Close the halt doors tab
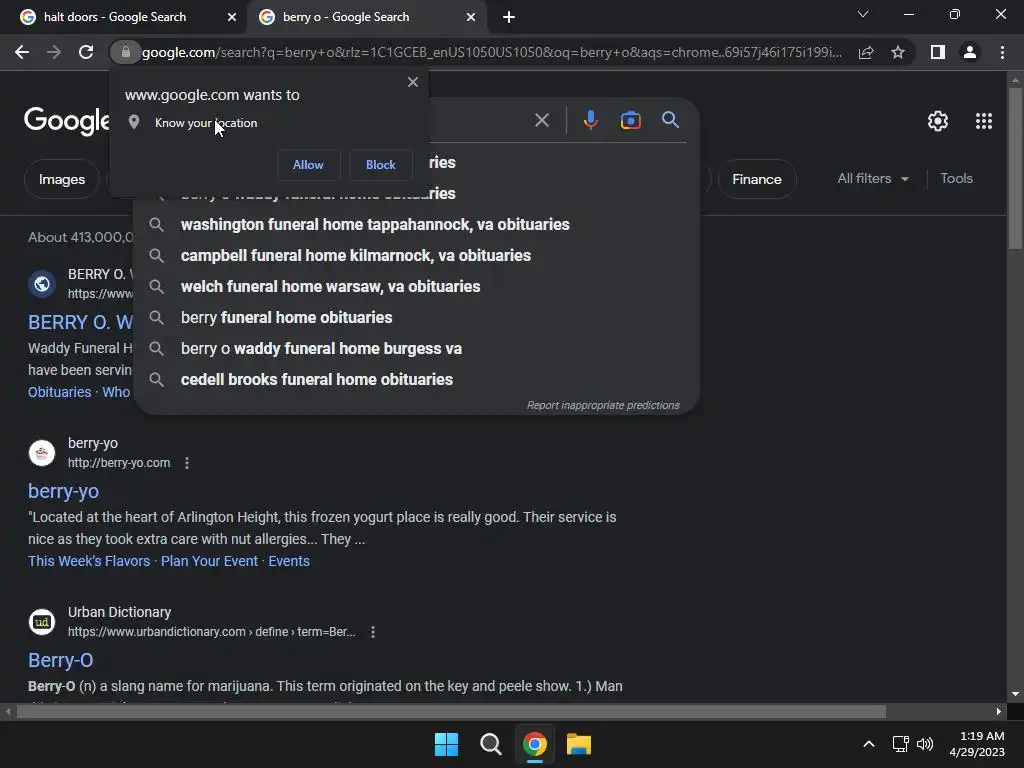 [232, 18]
